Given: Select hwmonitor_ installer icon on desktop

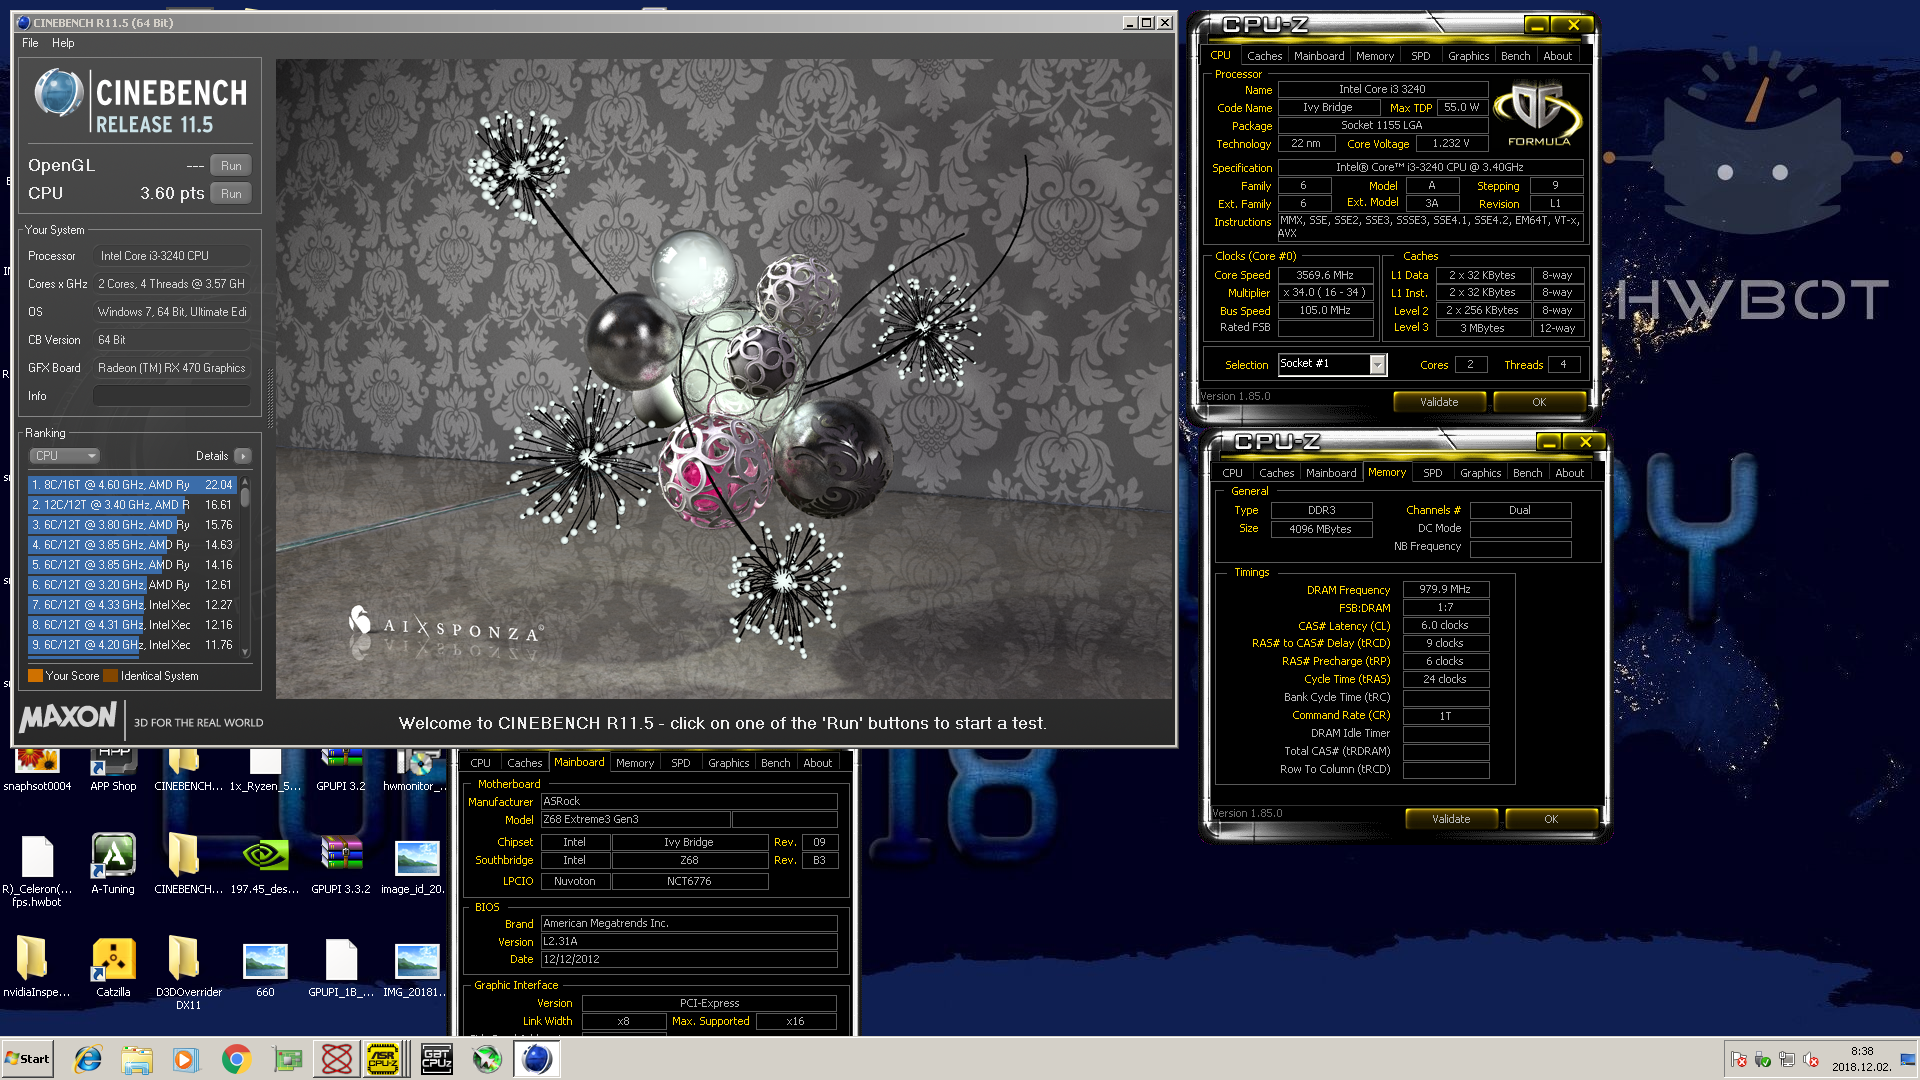Looking at the screenshot, I should [x=415, y=771].
